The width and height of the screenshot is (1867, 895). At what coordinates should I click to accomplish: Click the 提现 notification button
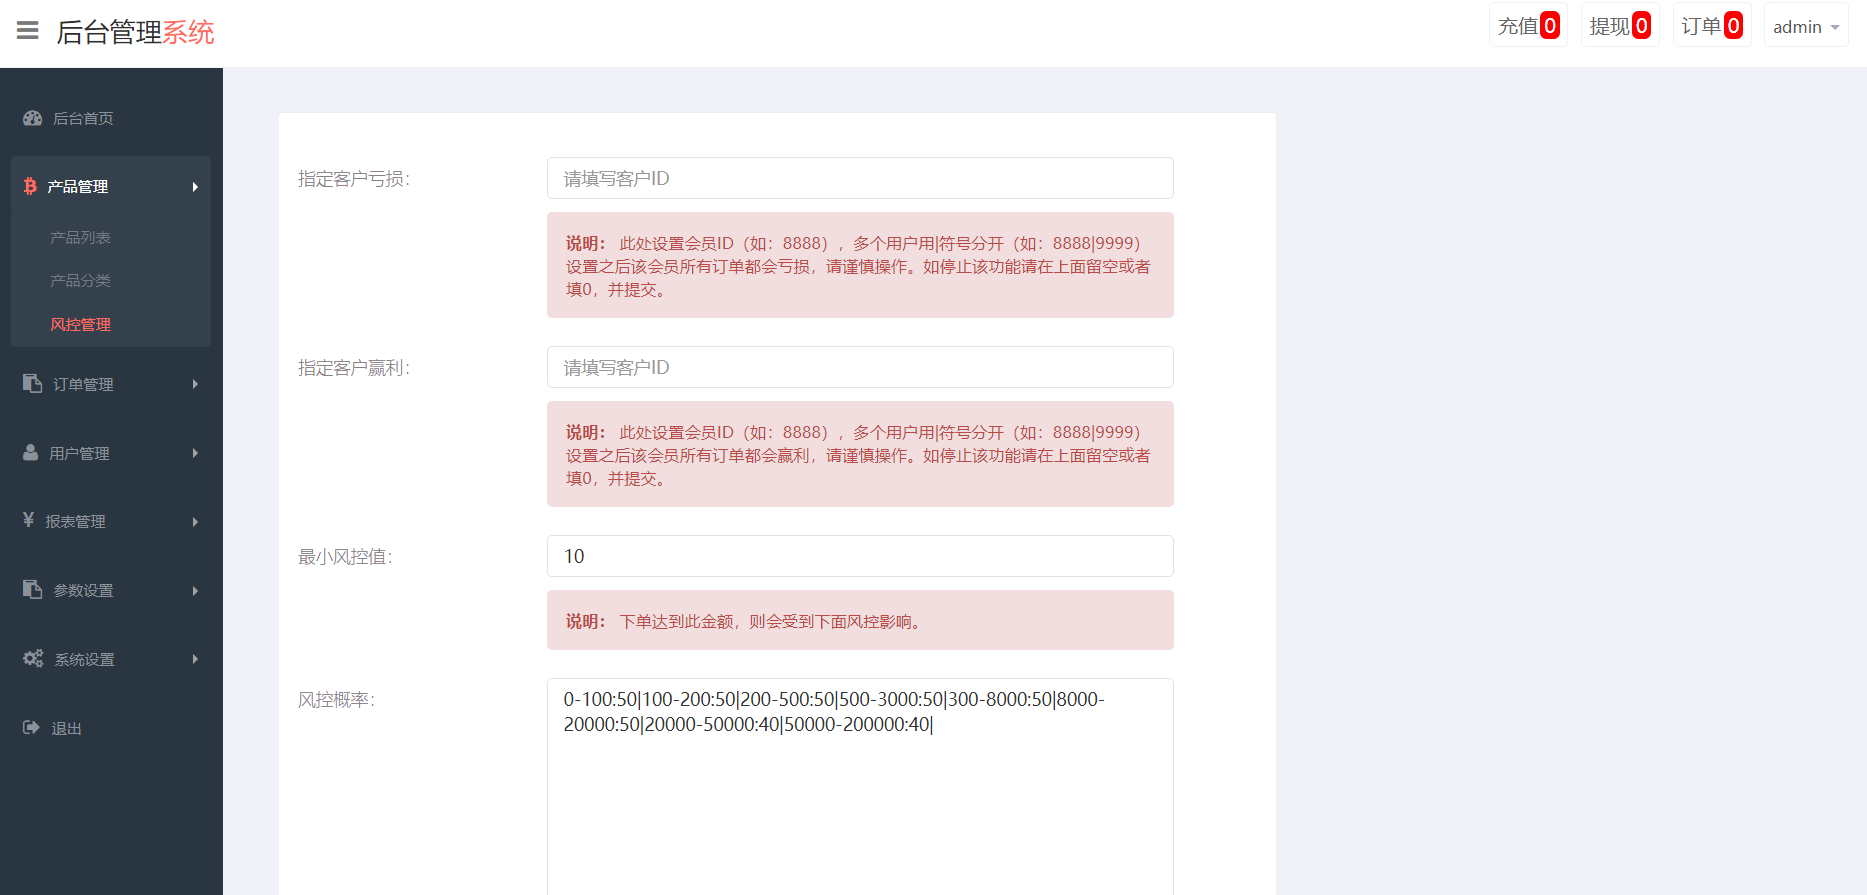pyautogui.click(x=1620, y=26)
